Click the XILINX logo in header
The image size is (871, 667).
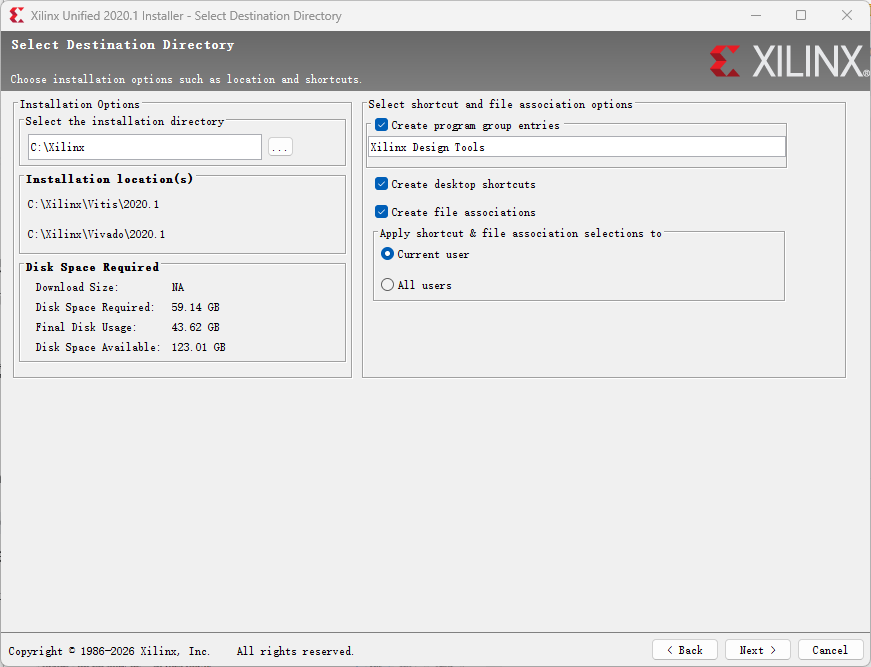tap(789, 61)
